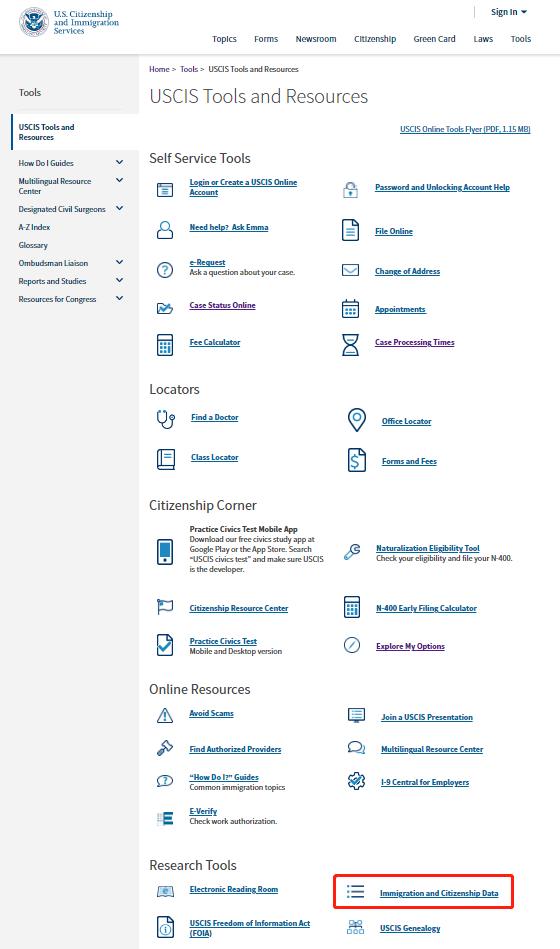Open the Green Card menu
560x949 pixels.
point(434,39)
